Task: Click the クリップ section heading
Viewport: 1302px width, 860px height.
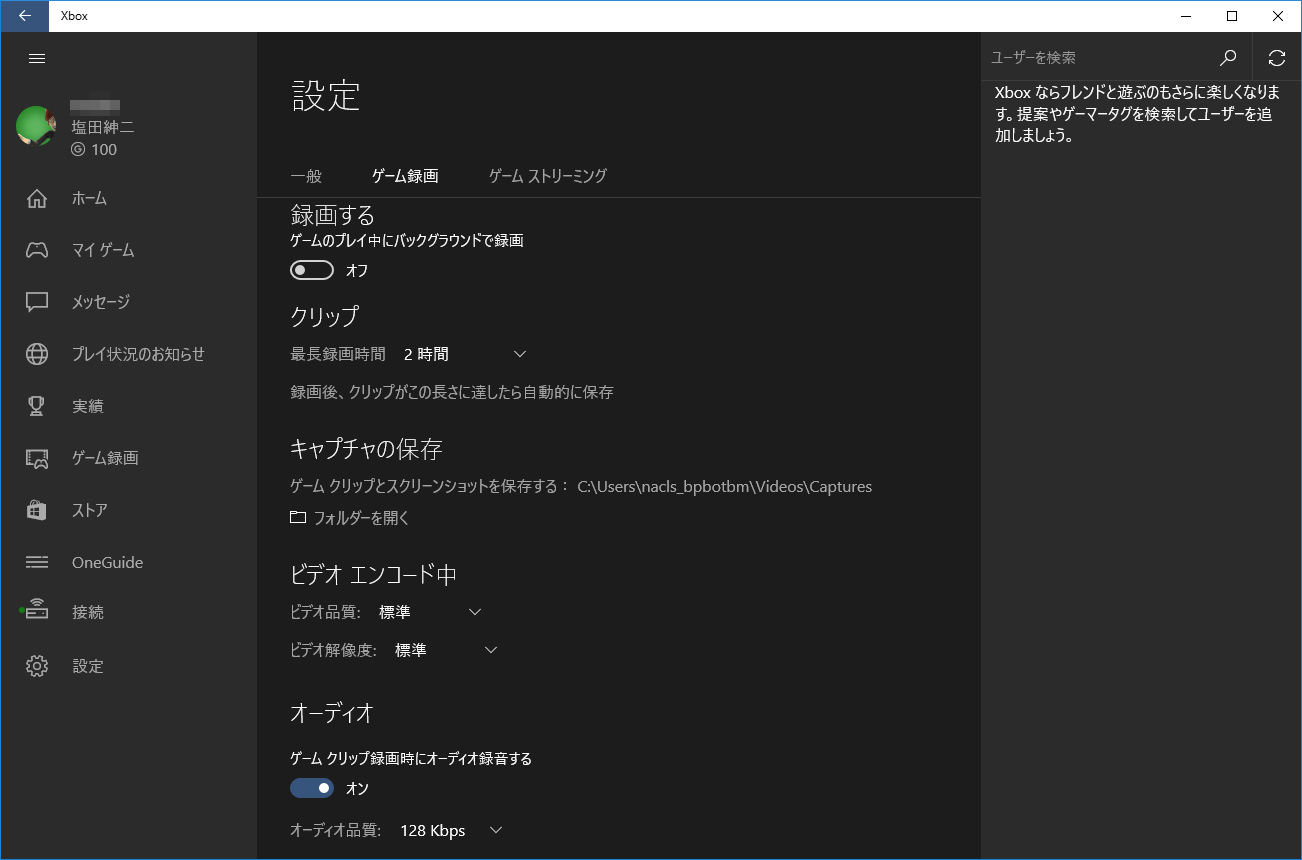Action: [x=324, y=316]
